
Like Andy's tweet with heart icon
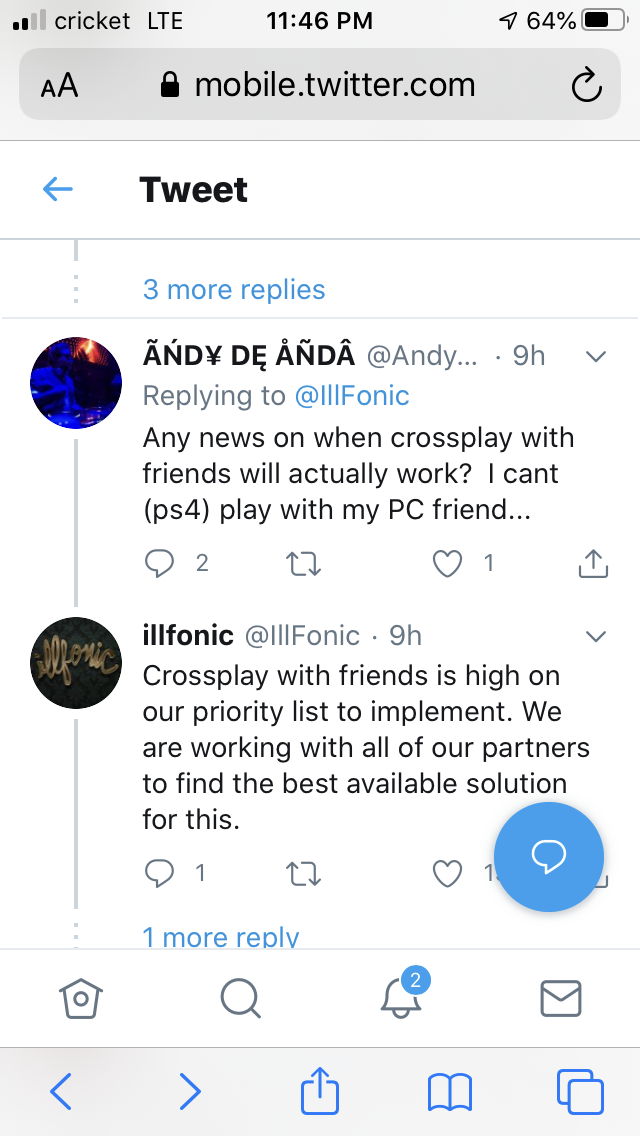[447, 564]
